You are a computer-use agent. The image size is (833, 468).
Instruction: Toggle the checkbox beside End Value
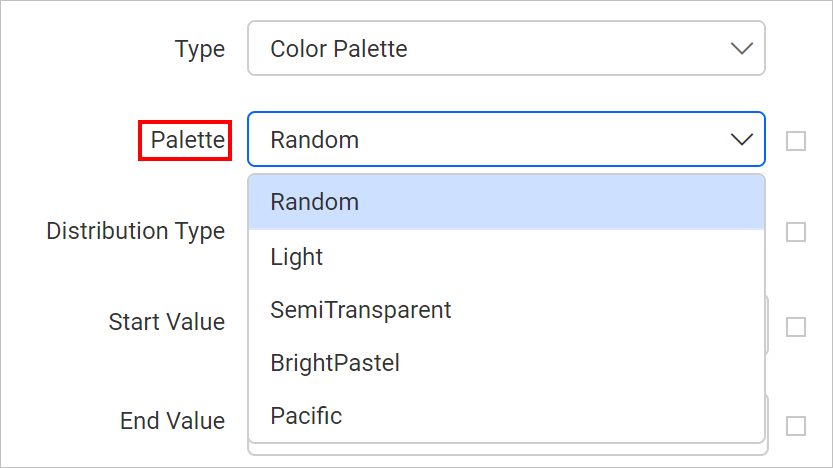tap(796, 426)
